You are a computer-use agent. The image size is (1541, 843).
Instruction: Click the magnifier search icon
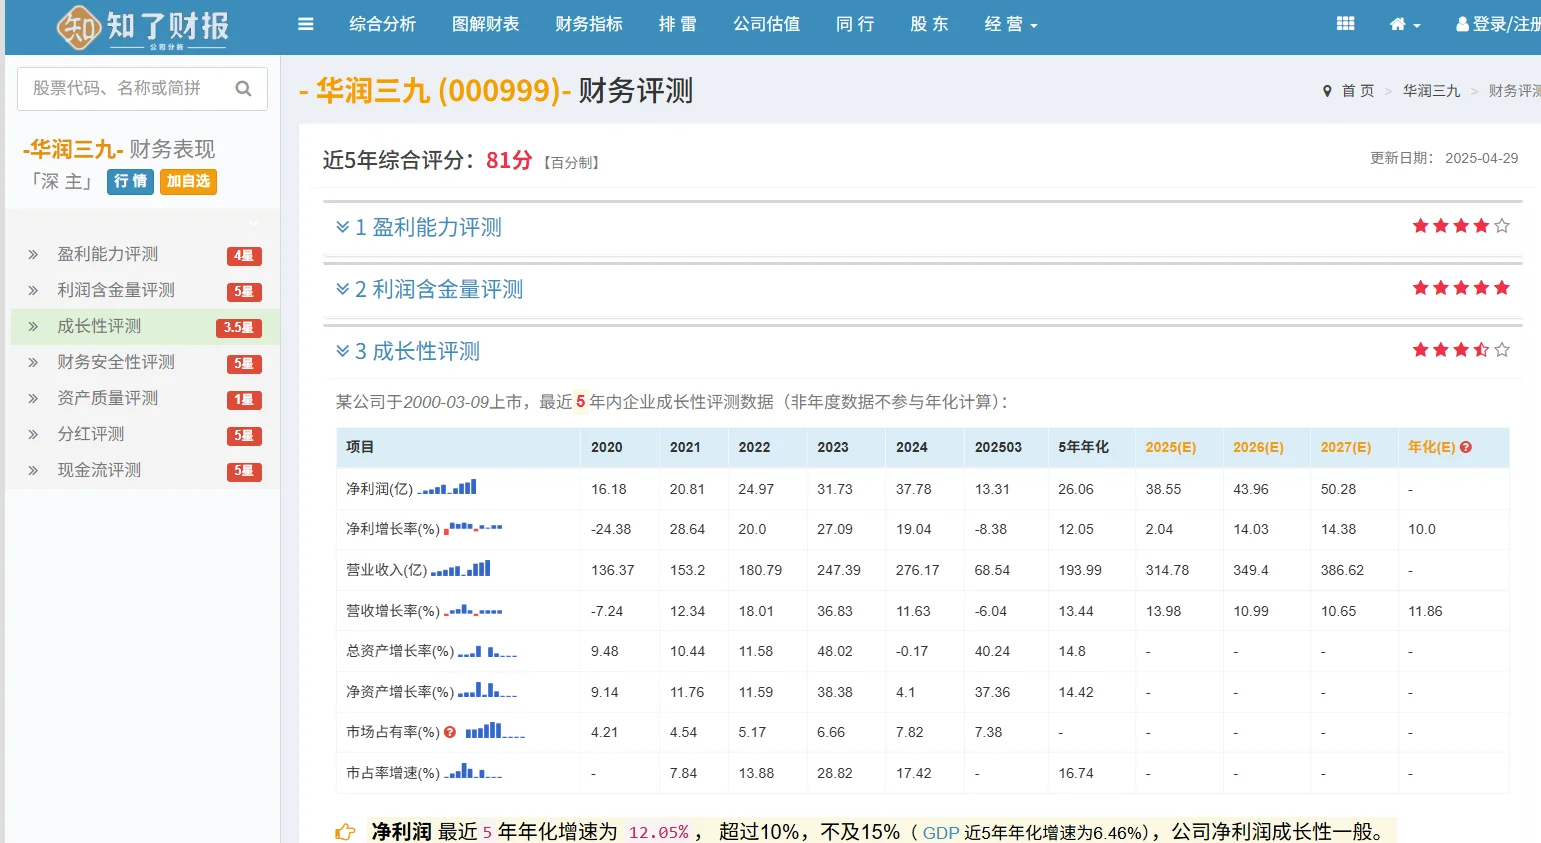click(243, 88)
